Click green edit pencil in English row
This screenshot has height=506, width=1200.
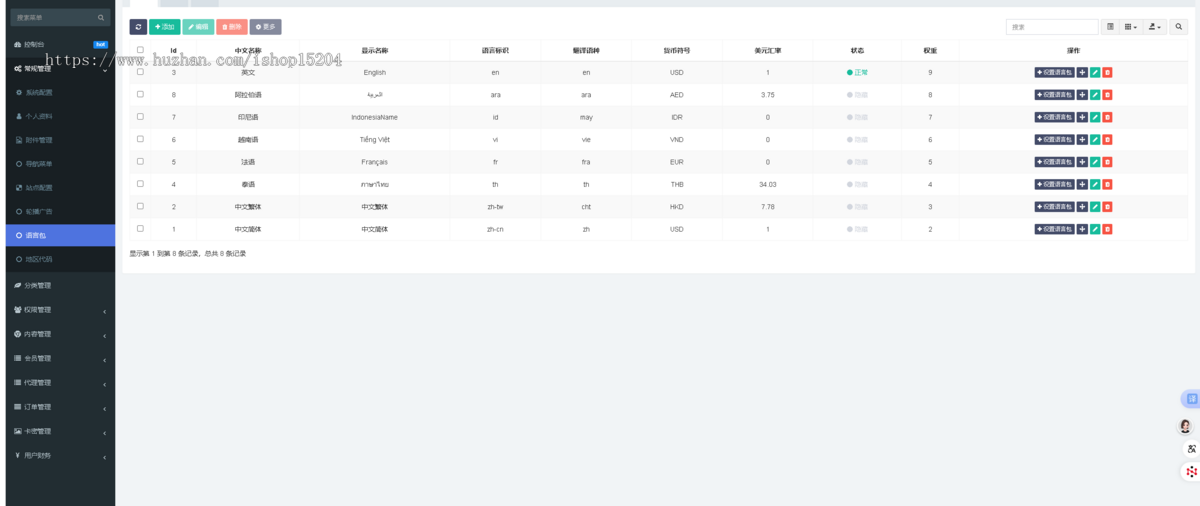(1095, 73)
